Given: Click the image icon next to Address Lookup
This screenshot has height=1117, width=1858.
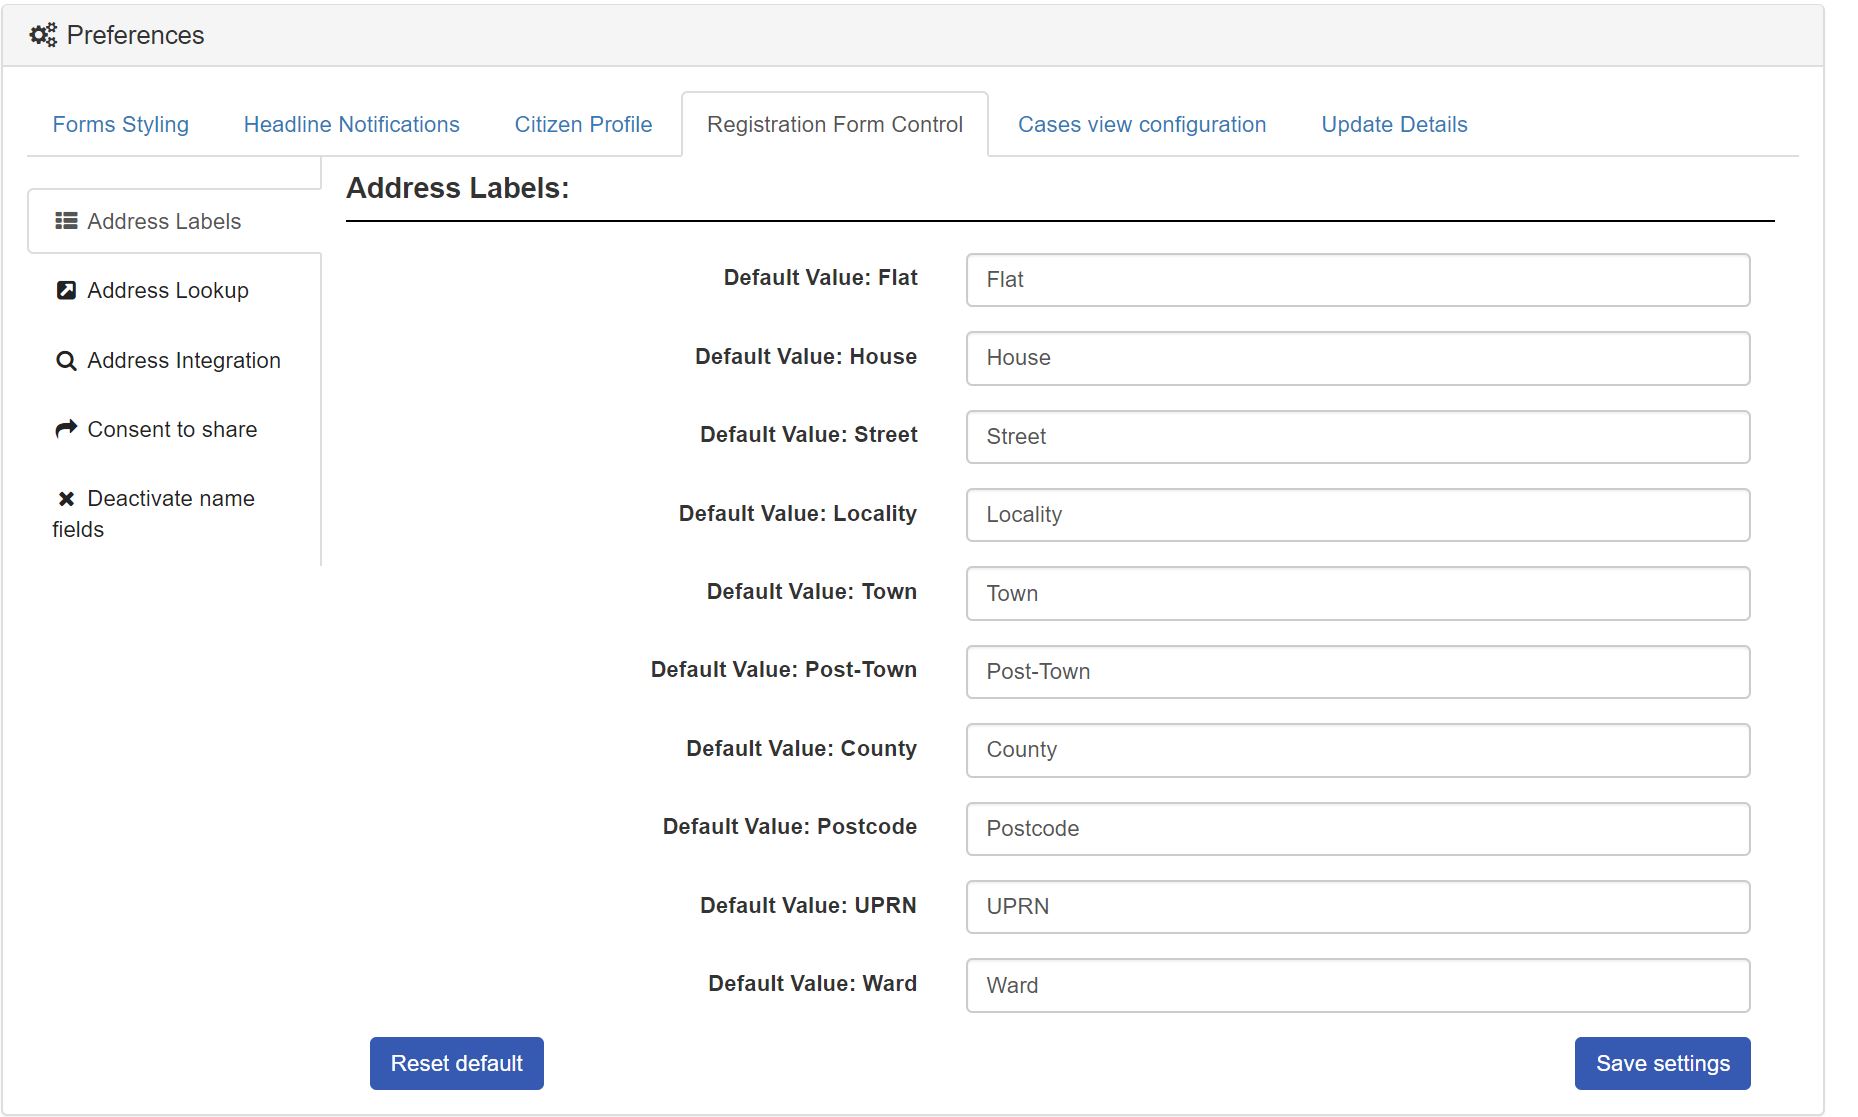Looking at the screenshot, I should coord(66,290).
